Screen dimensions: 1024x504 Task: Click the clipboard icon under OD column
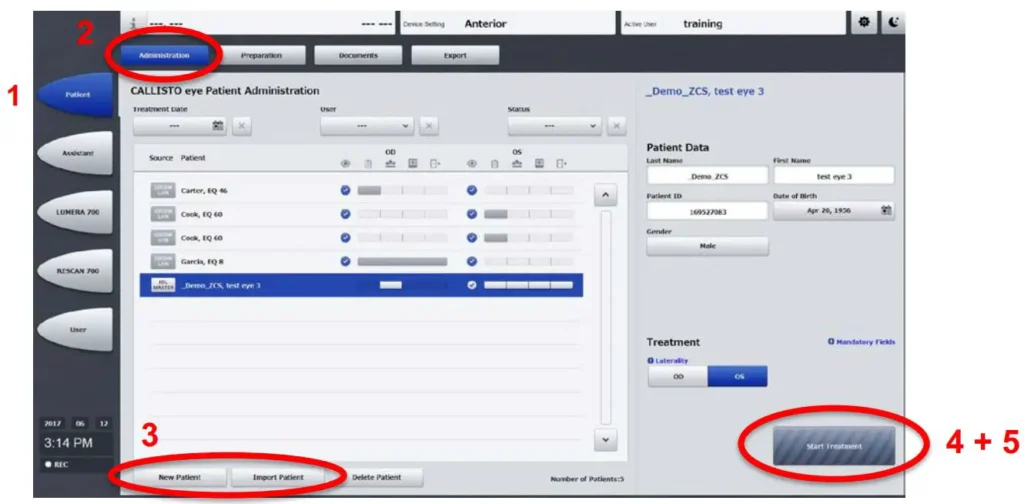pos(368,163)
